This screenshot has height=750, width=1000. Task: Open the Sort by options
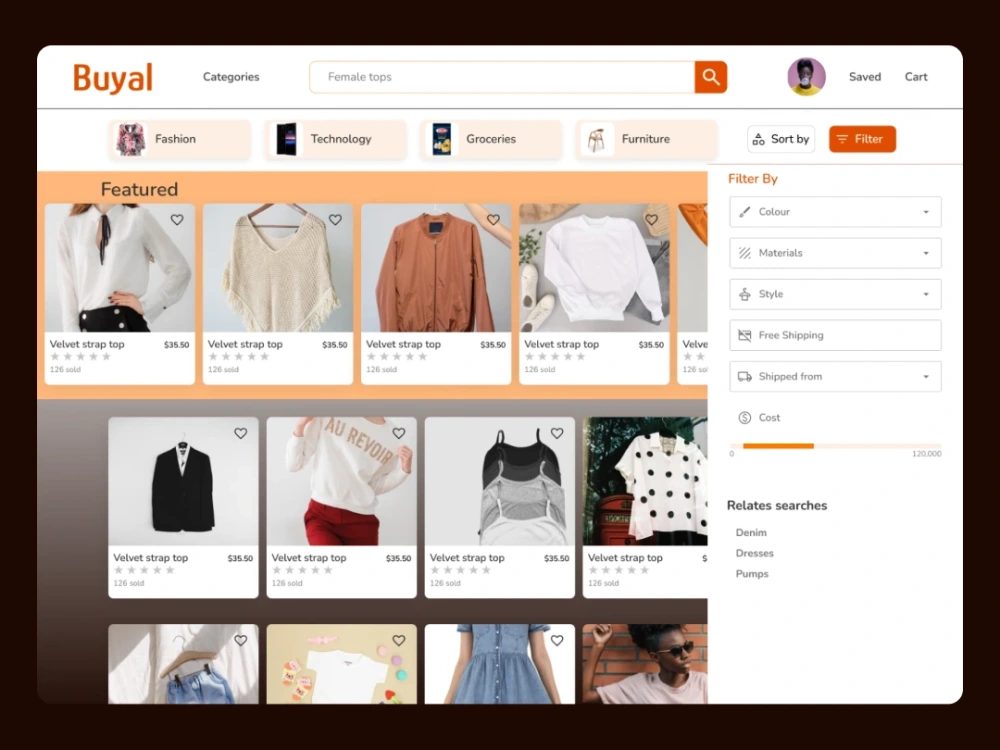[781, 139]
